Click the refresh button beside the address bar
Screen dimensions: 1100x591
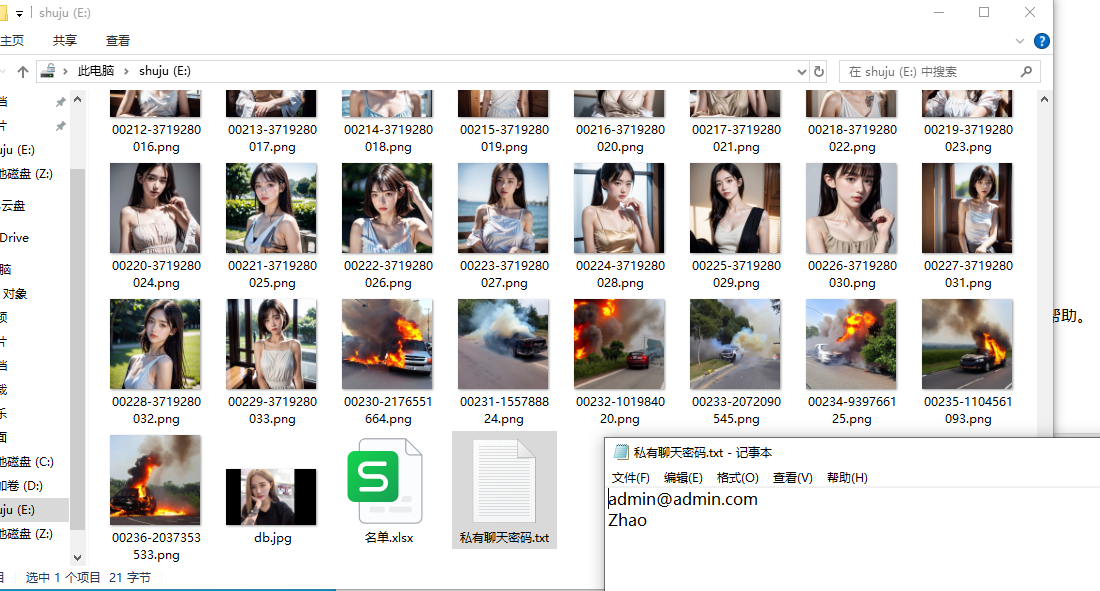click(x=819, y=71)
